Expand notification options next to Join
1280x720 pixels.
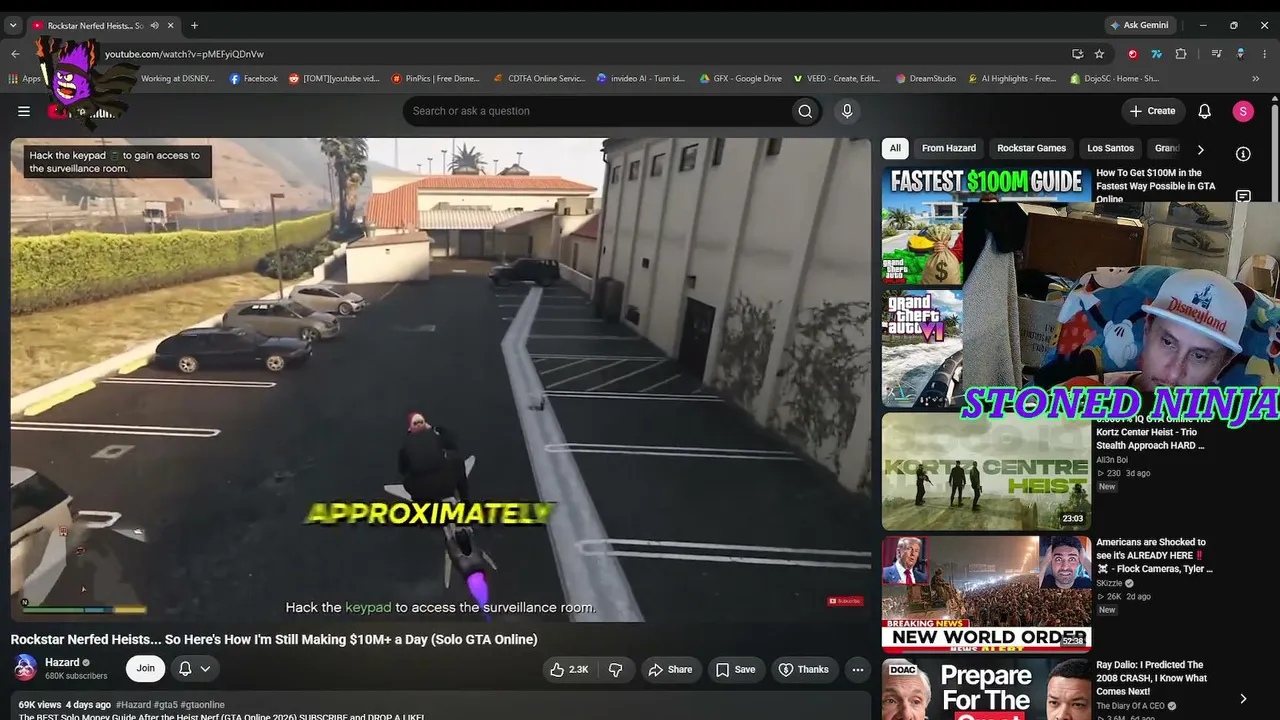click(x=195, y=669)
